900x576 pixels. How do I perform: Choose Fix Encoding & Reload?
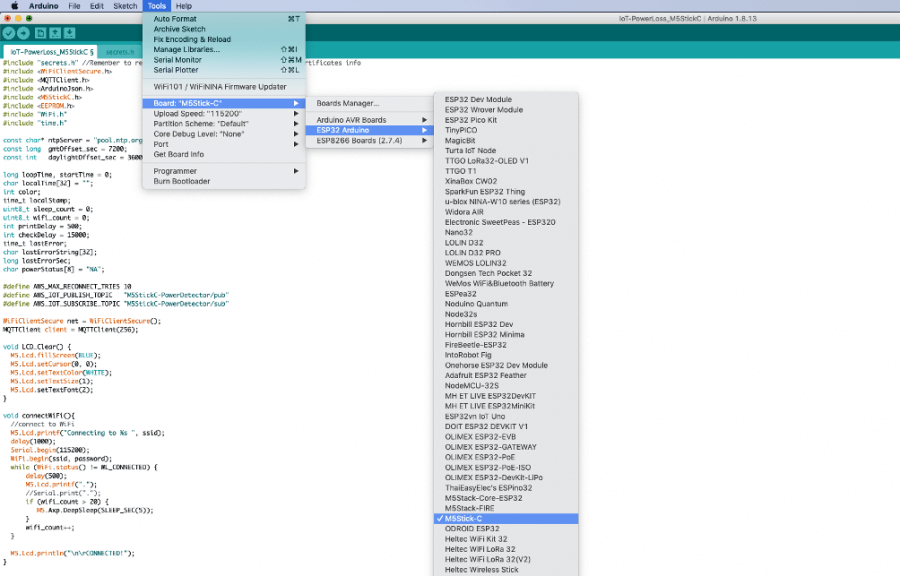coord(224,40)
